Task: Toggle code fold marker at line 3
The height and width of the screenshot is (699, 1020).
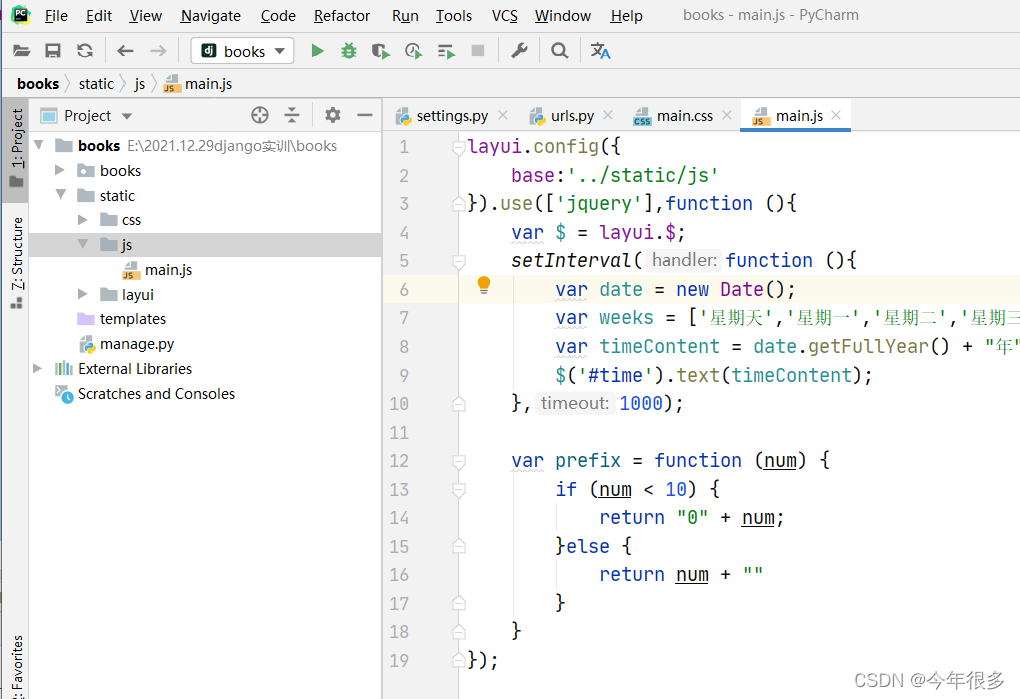Action: pos(459,204)
